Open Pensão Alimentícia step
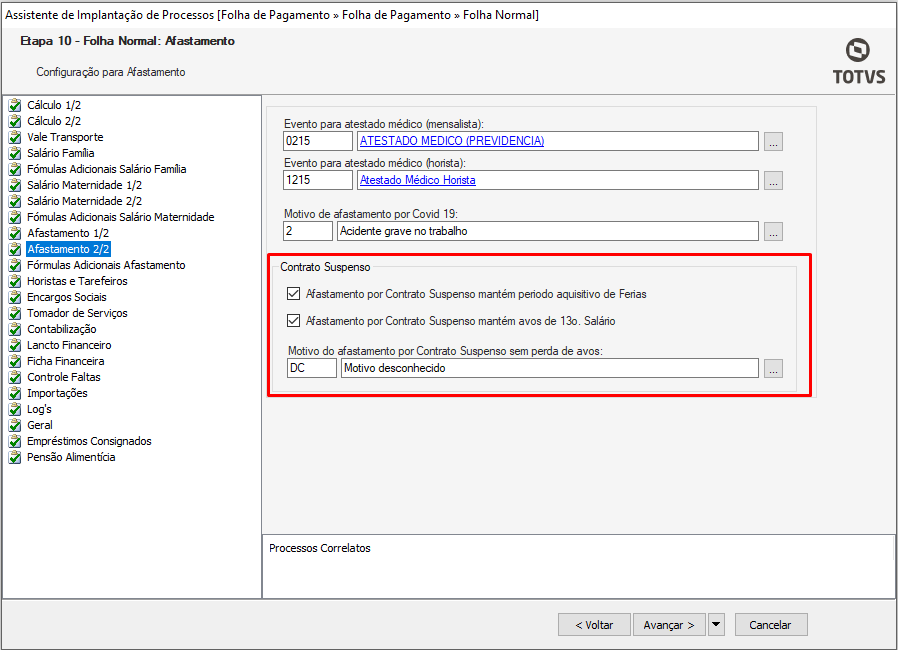 tap(71, 458)
